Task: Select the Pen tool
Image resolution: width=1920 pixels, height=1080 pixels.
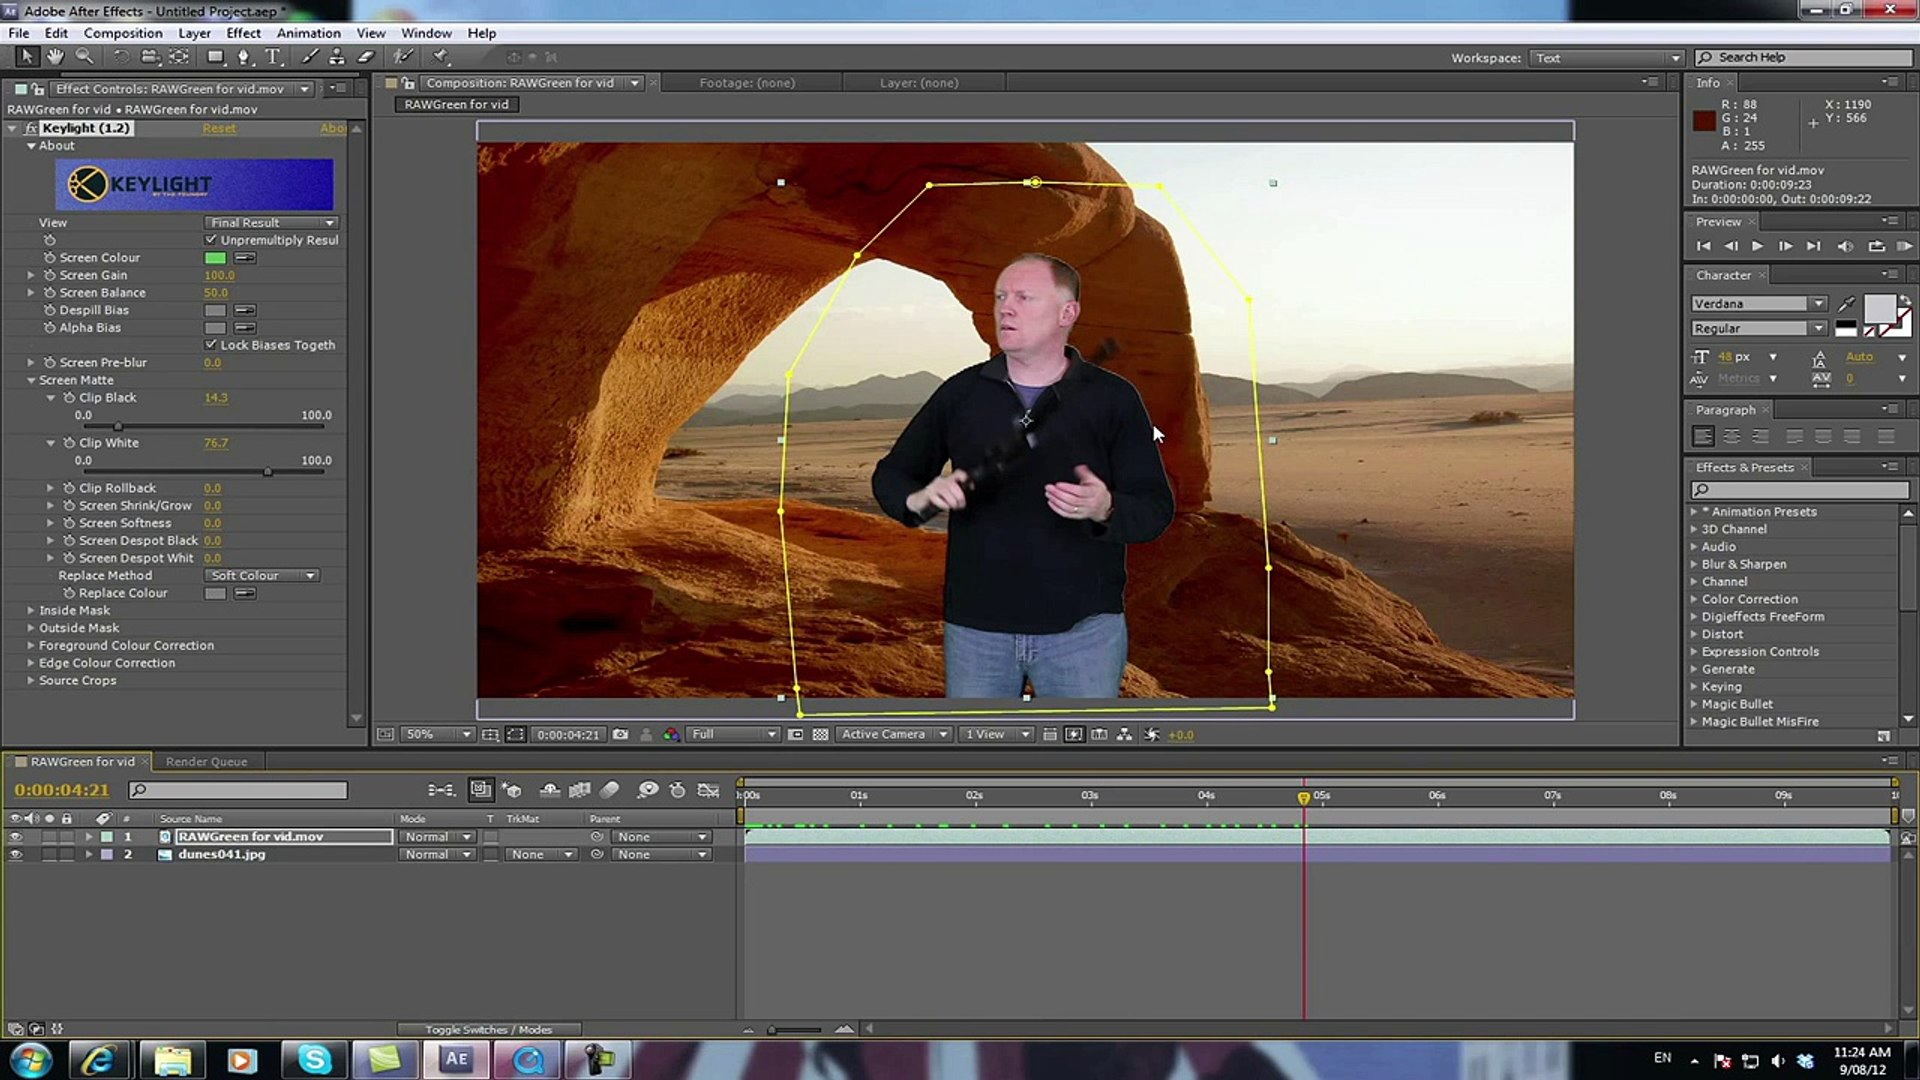Action: pyautogui.click(x=243, y=57)
